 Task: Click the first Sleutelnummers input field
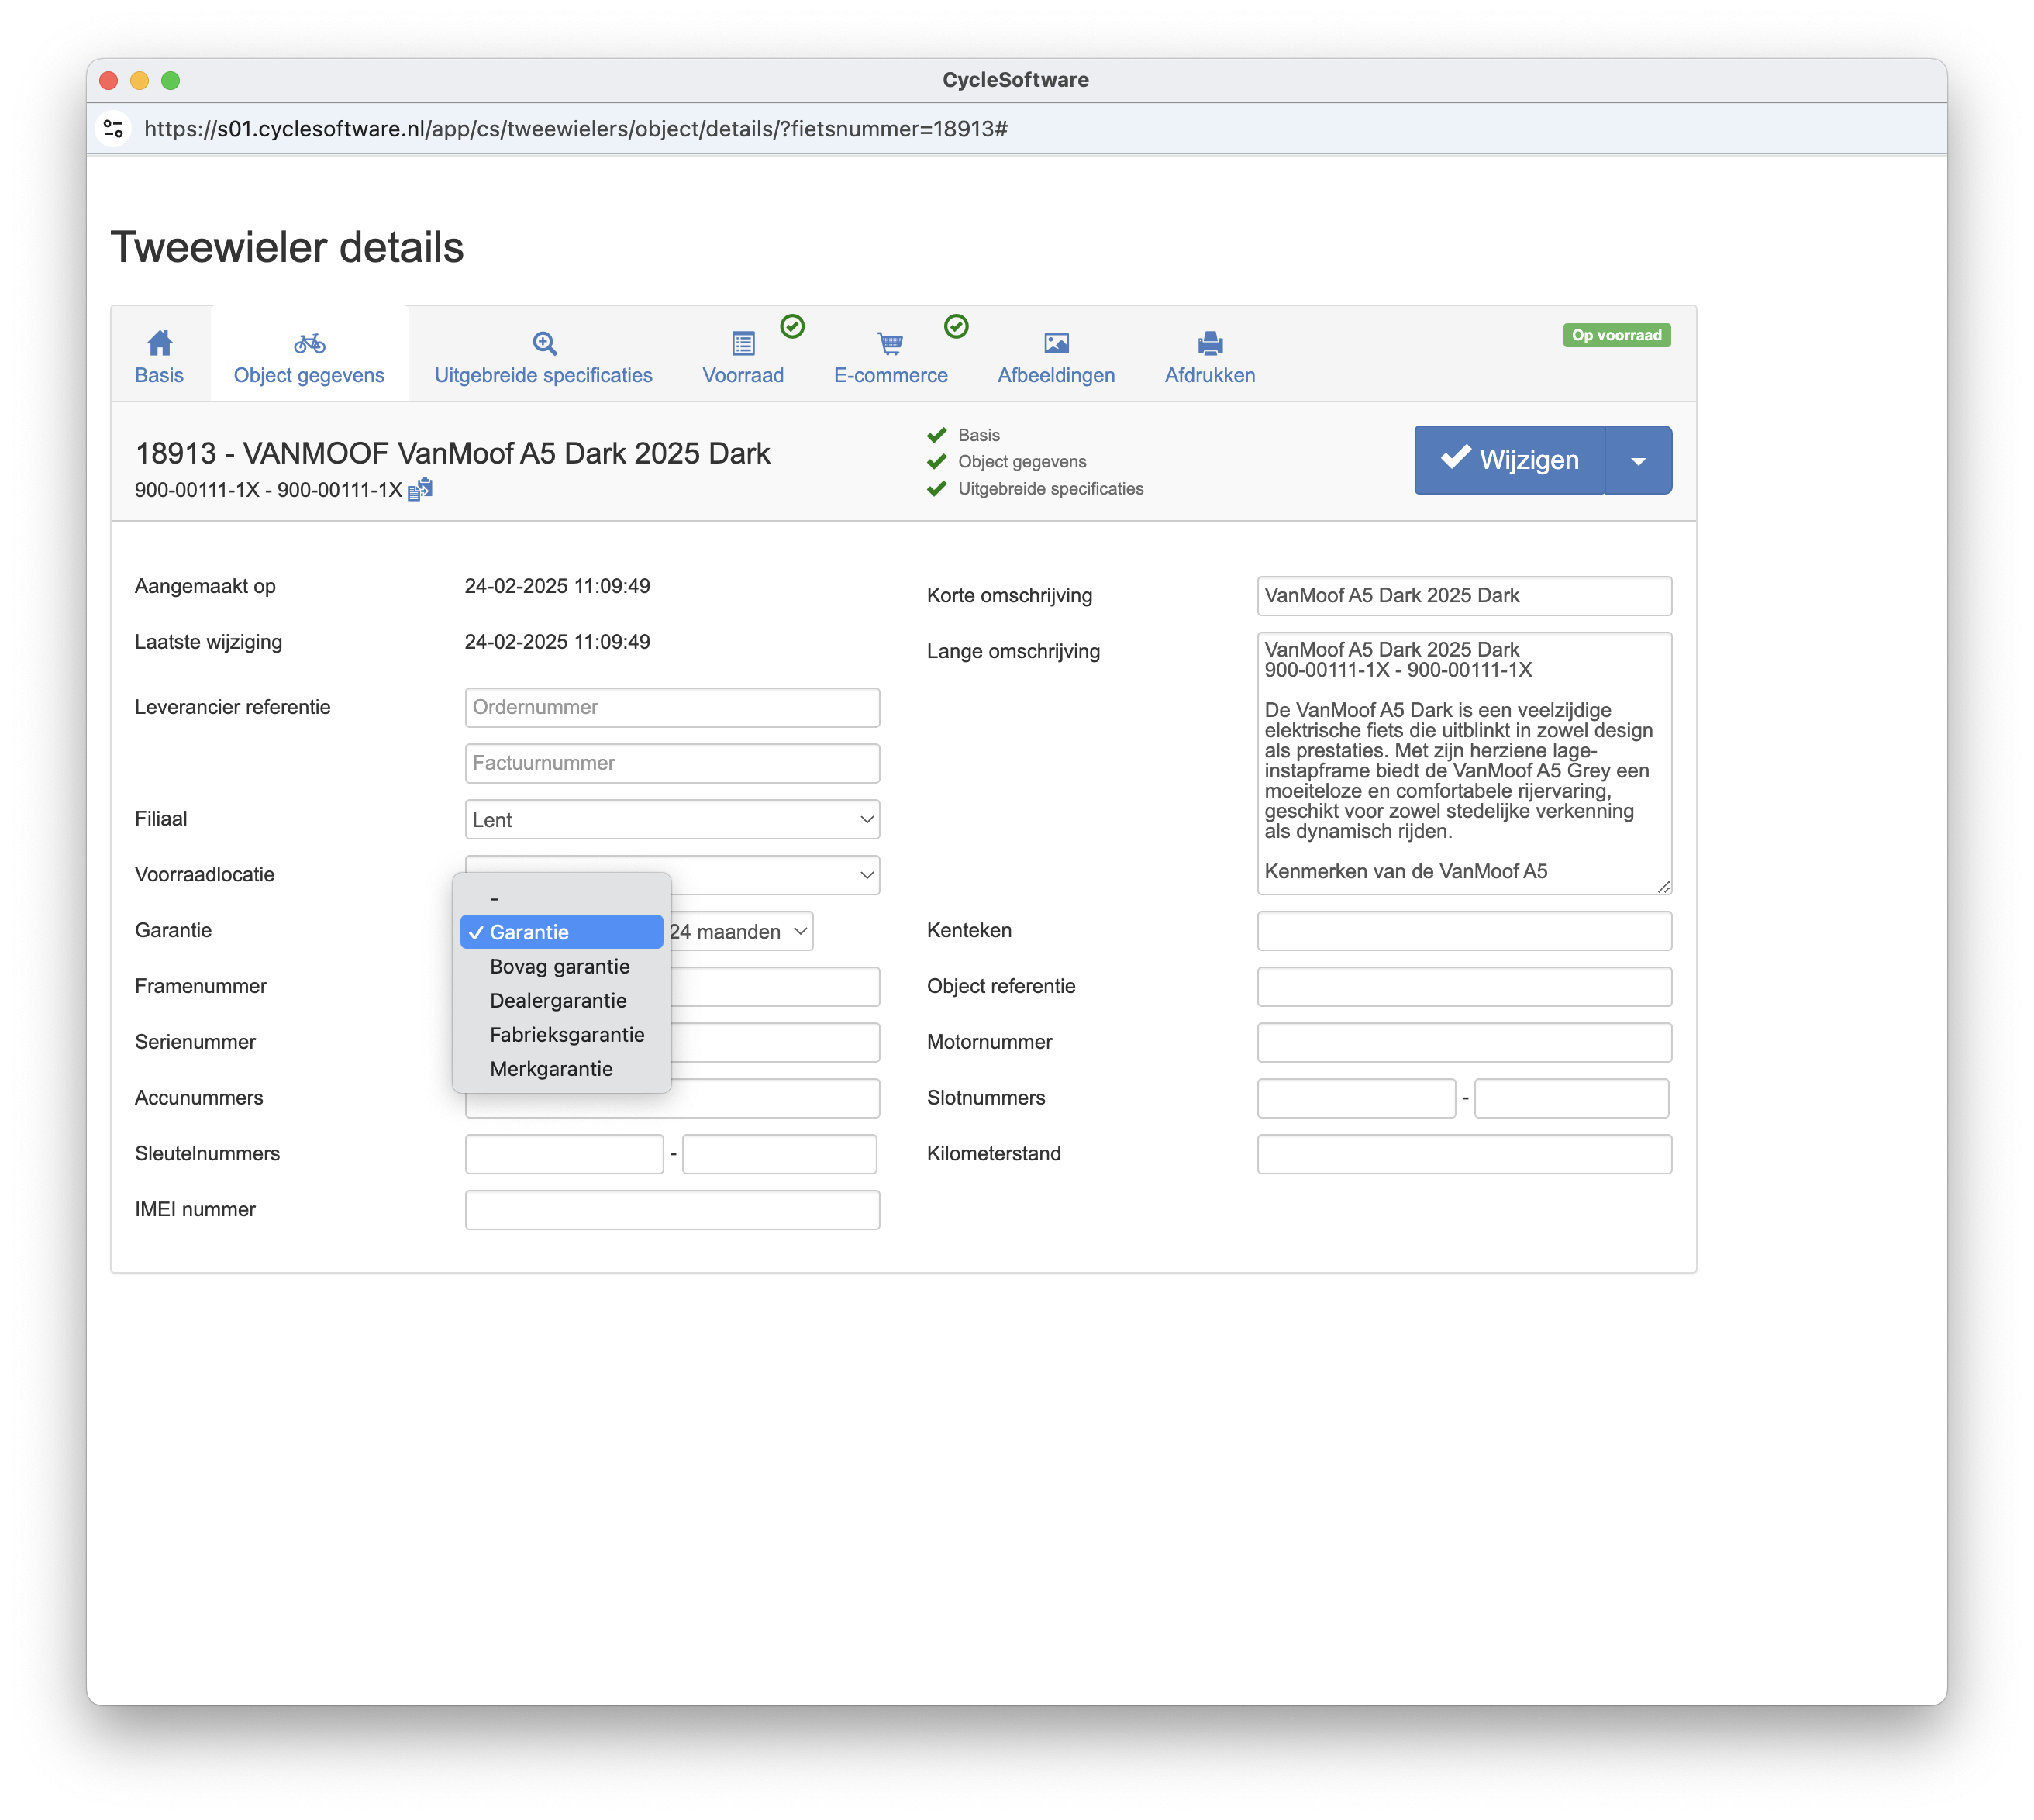click(x=564, y=1155)
